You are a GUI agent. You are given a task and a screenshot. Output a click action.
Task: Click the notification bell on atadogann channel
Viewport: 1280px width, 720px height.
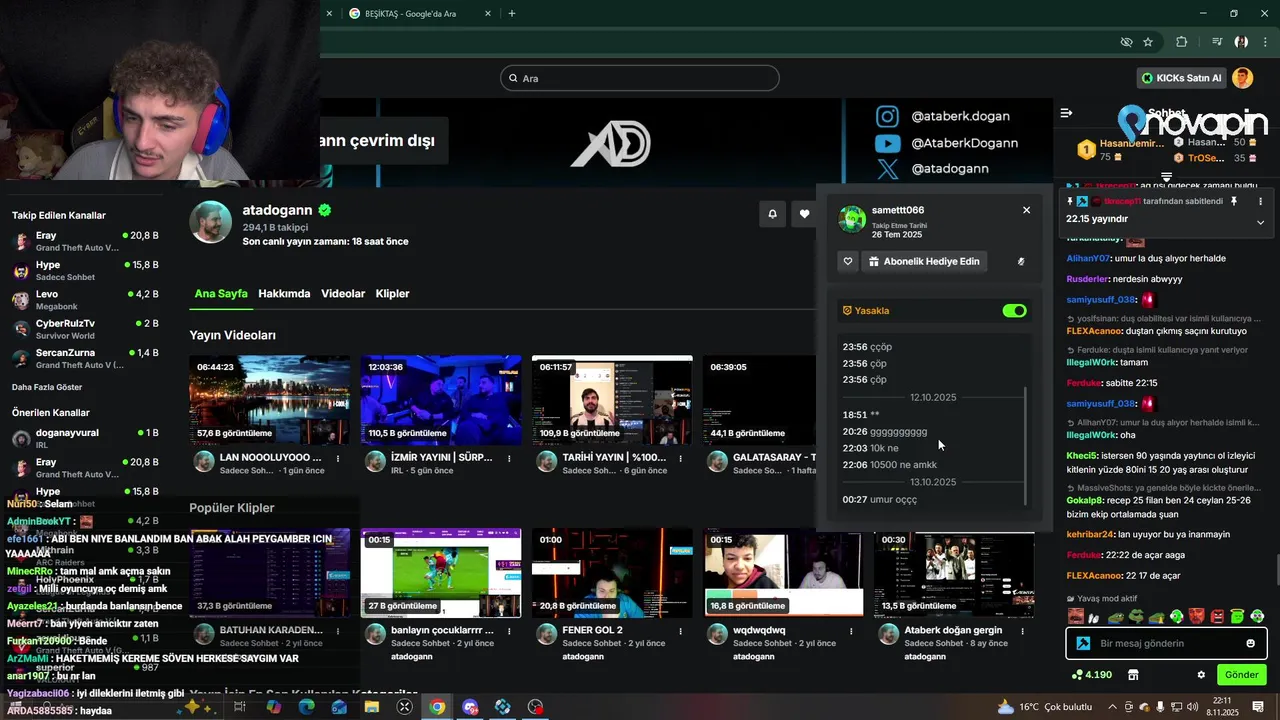pyautogui.click(x=772, y=214)
